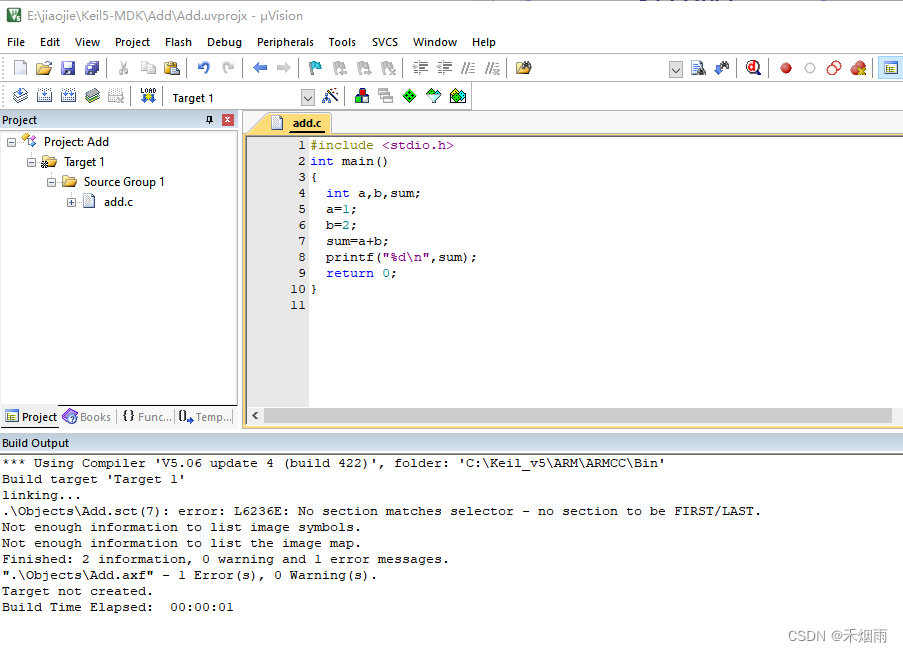Start the debug session with magnifier icon
Image resolution: width=903 pixels, height=652 pixels.
point(753,68)
